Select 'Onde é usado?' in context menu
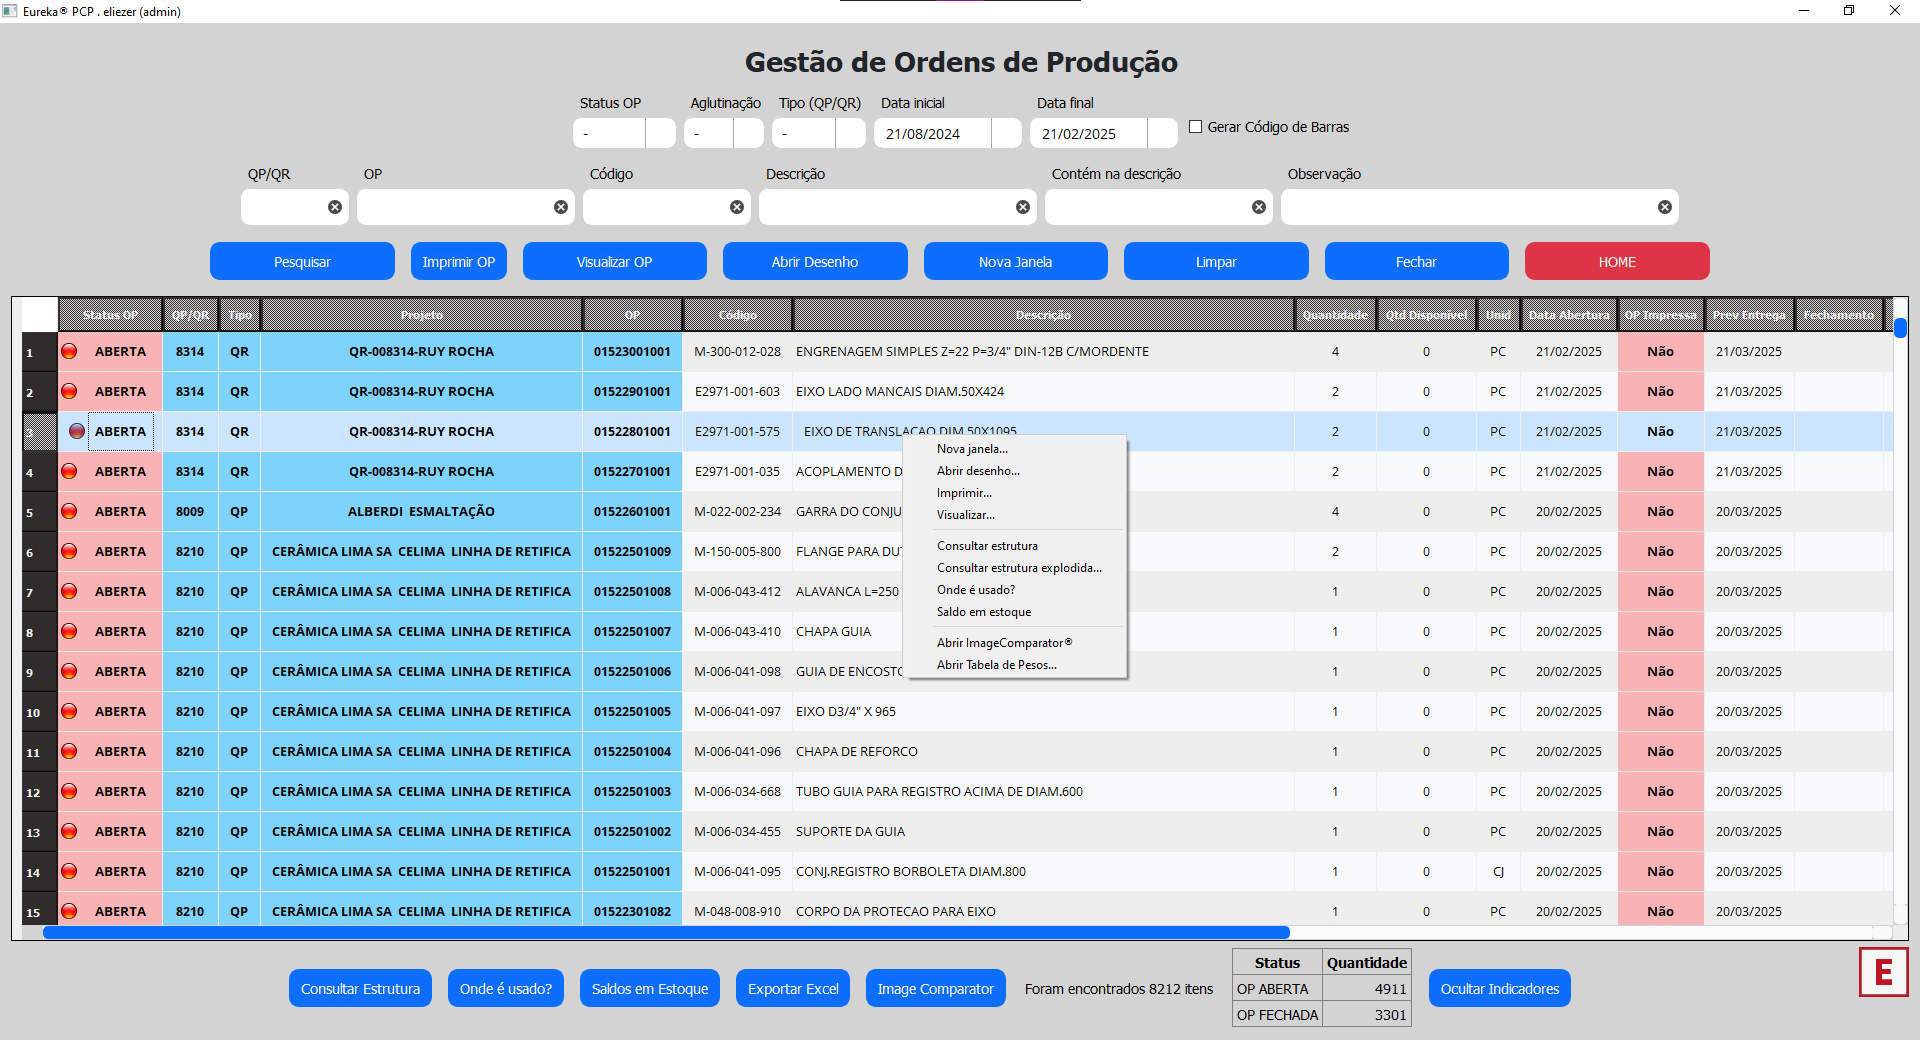Image resolution: width=1920 pixels, height=1040 pixels. 1015,590
